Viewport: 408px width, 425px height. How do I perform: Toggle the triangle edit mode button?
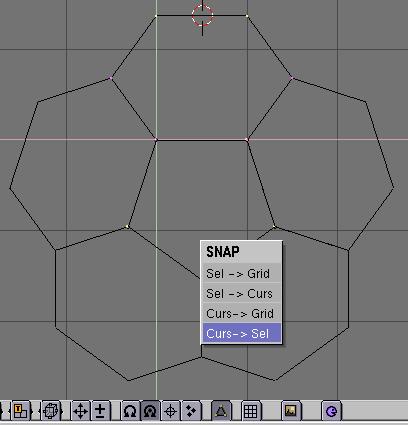click(221, 410)
